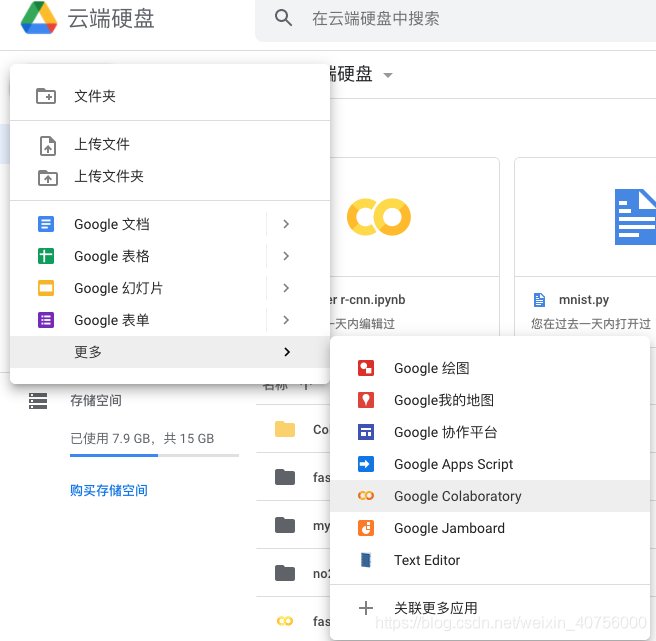Open the mnist.py file thumbnail

[585, 217]
